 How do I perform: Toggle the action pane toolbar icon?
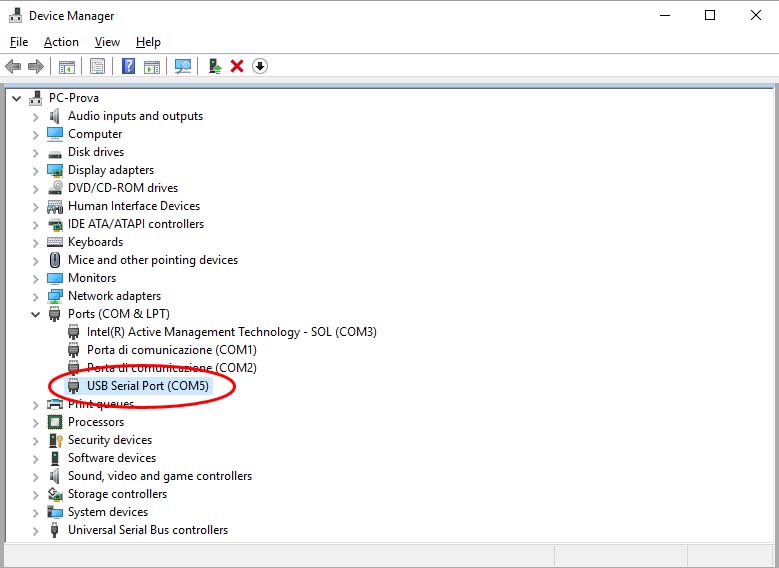point(152,66)
